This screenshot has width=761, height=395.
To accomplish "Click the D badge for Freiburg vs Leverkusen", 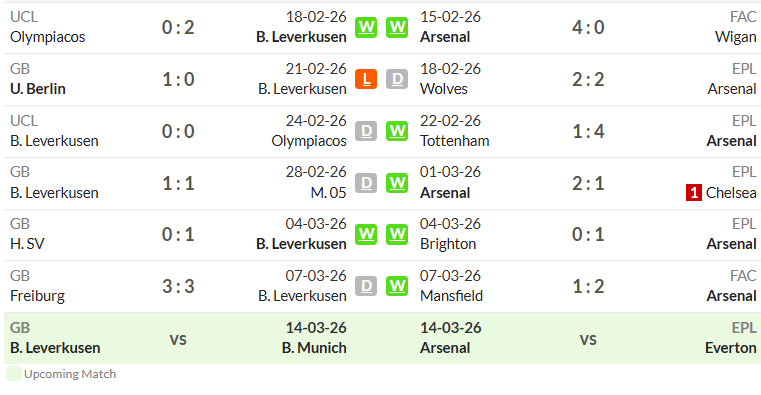I will point(366,286).
